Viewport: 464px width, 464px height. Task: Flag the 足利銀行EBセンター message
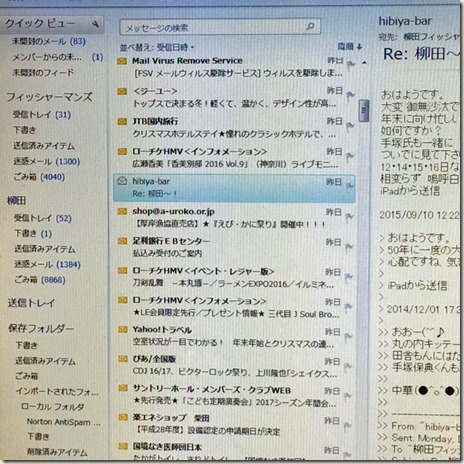[x=349, y=247]
